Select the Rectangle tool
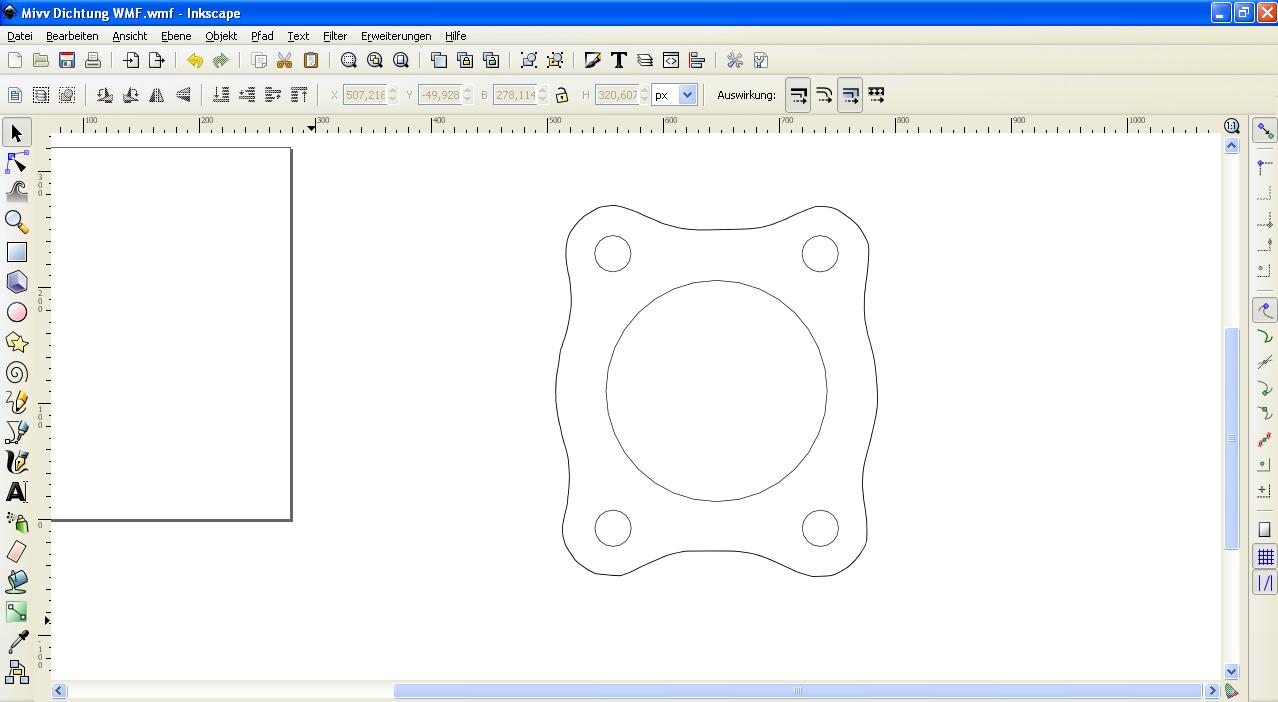 click(17, 252)
